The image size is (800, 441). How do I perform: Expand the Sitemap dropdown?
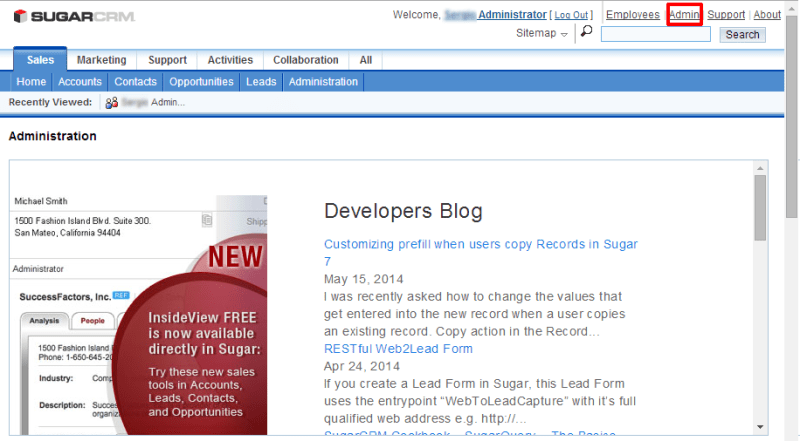pos(542,34)
